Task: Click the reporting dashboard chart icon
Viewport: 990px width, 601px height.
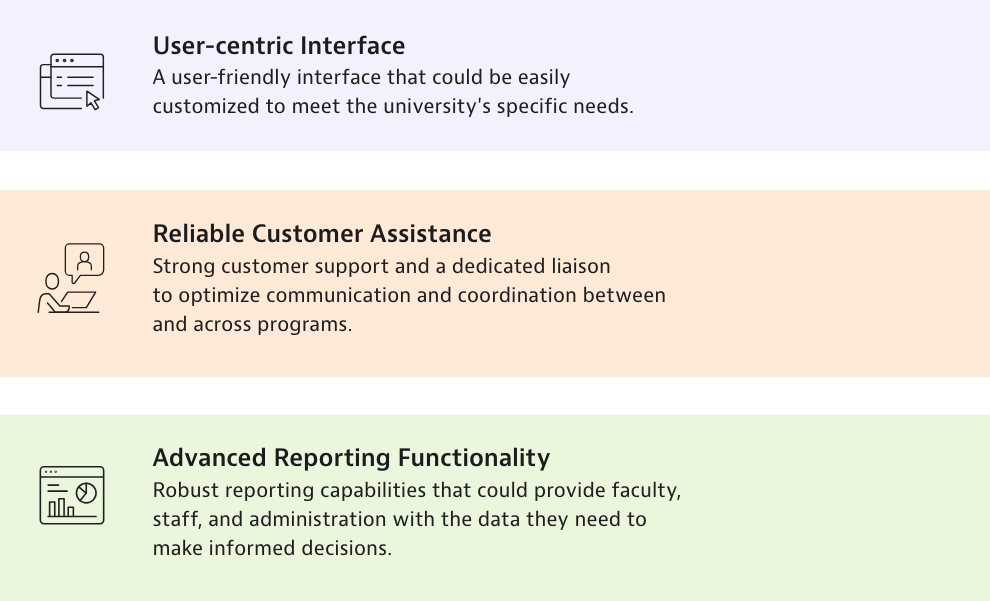Action: [72, 495]
